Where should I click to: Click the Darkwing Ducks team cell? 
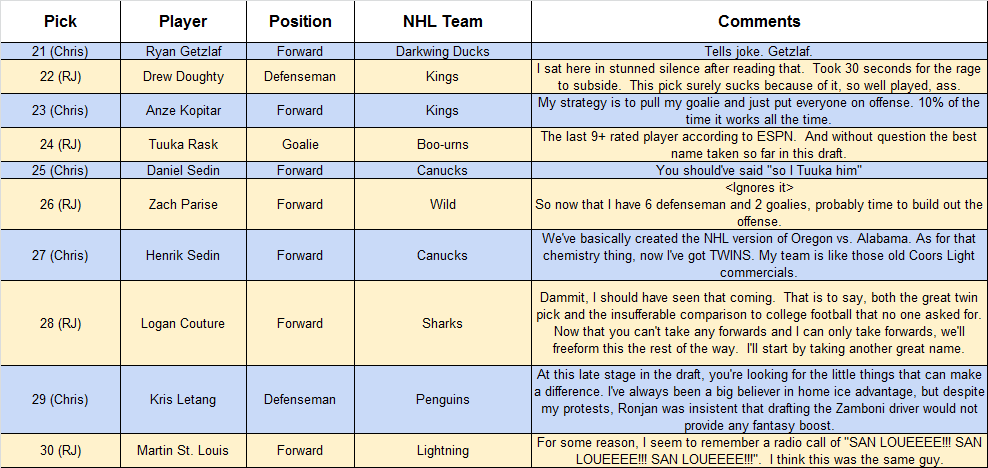pyautogui.click(x=442, y=52)
